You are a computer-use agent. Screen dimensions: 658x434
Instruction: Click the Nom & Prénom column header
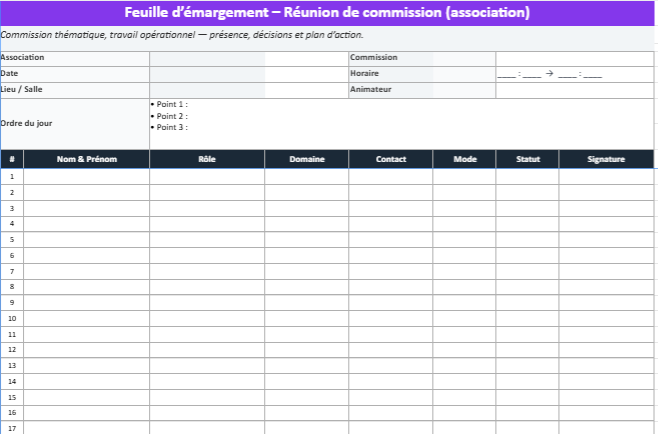[87, 159]
